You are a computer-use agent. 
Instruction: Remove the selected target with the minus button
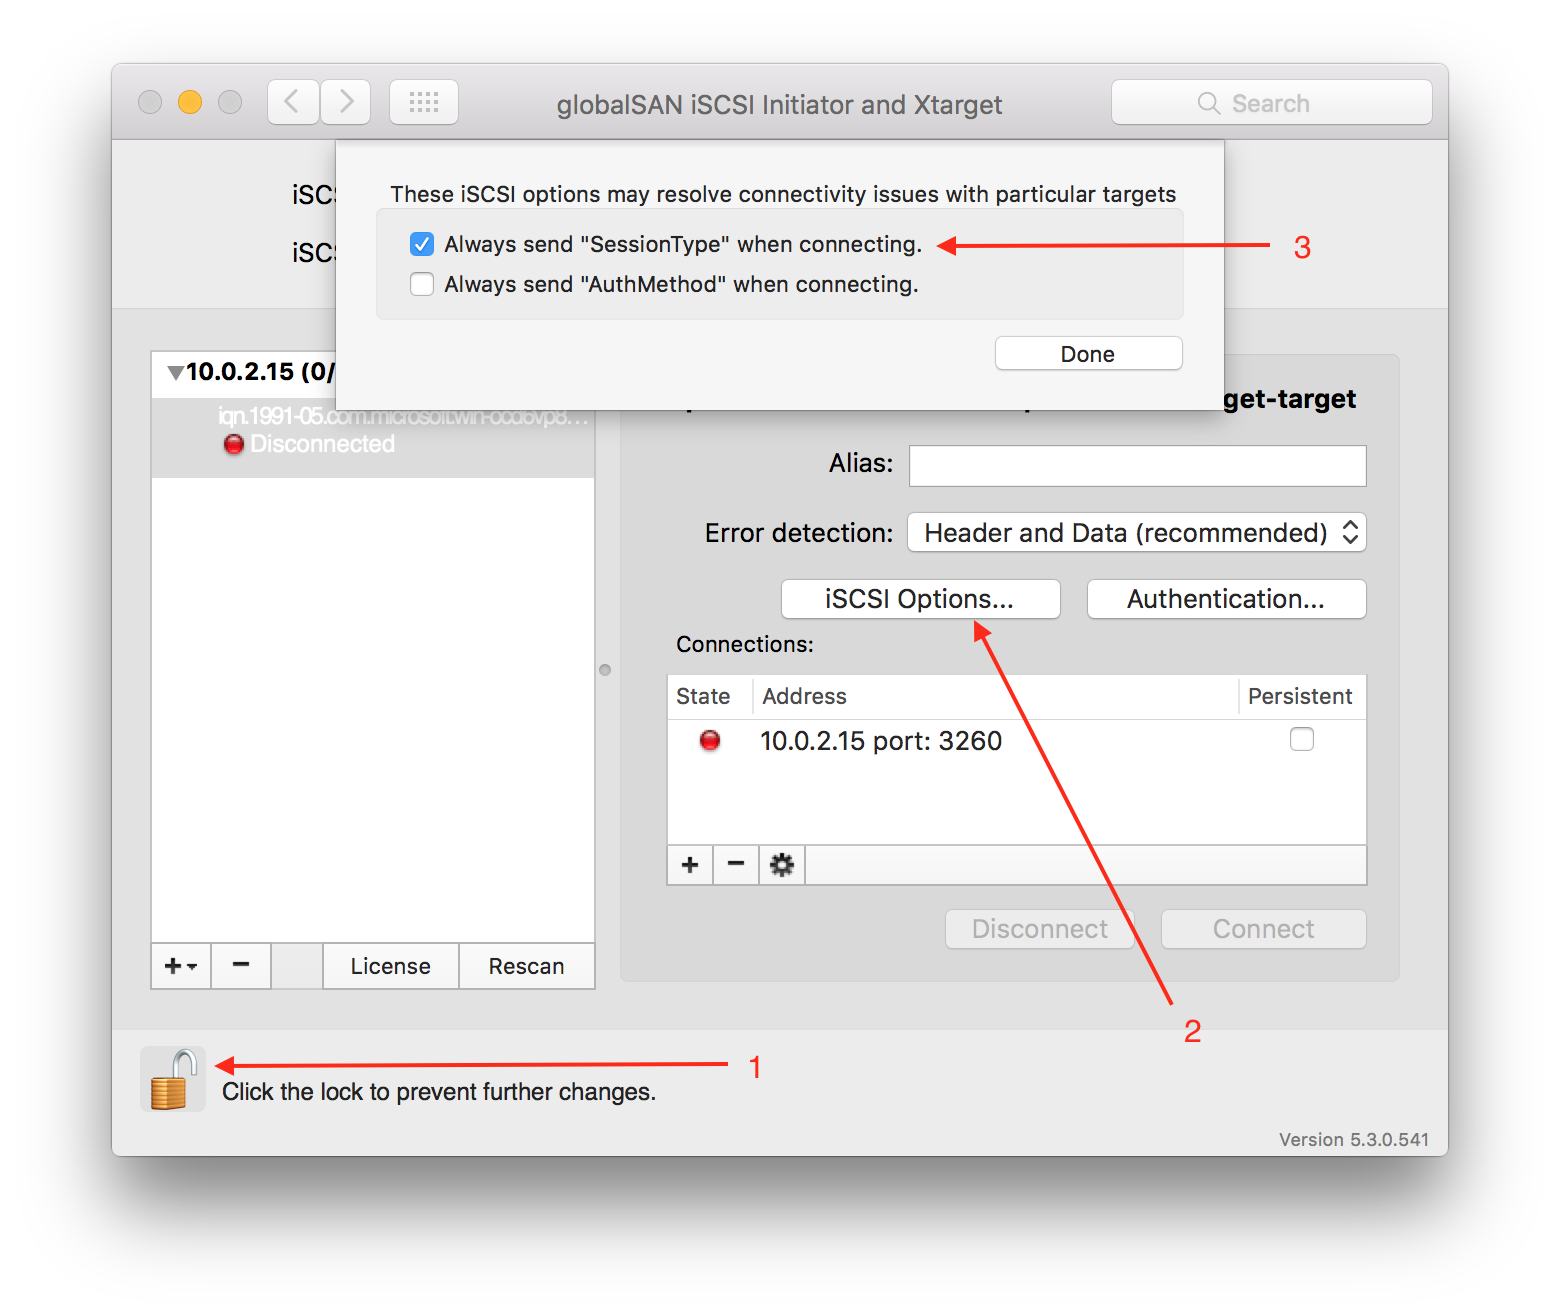pyautogui.click(x=241, y=966)
